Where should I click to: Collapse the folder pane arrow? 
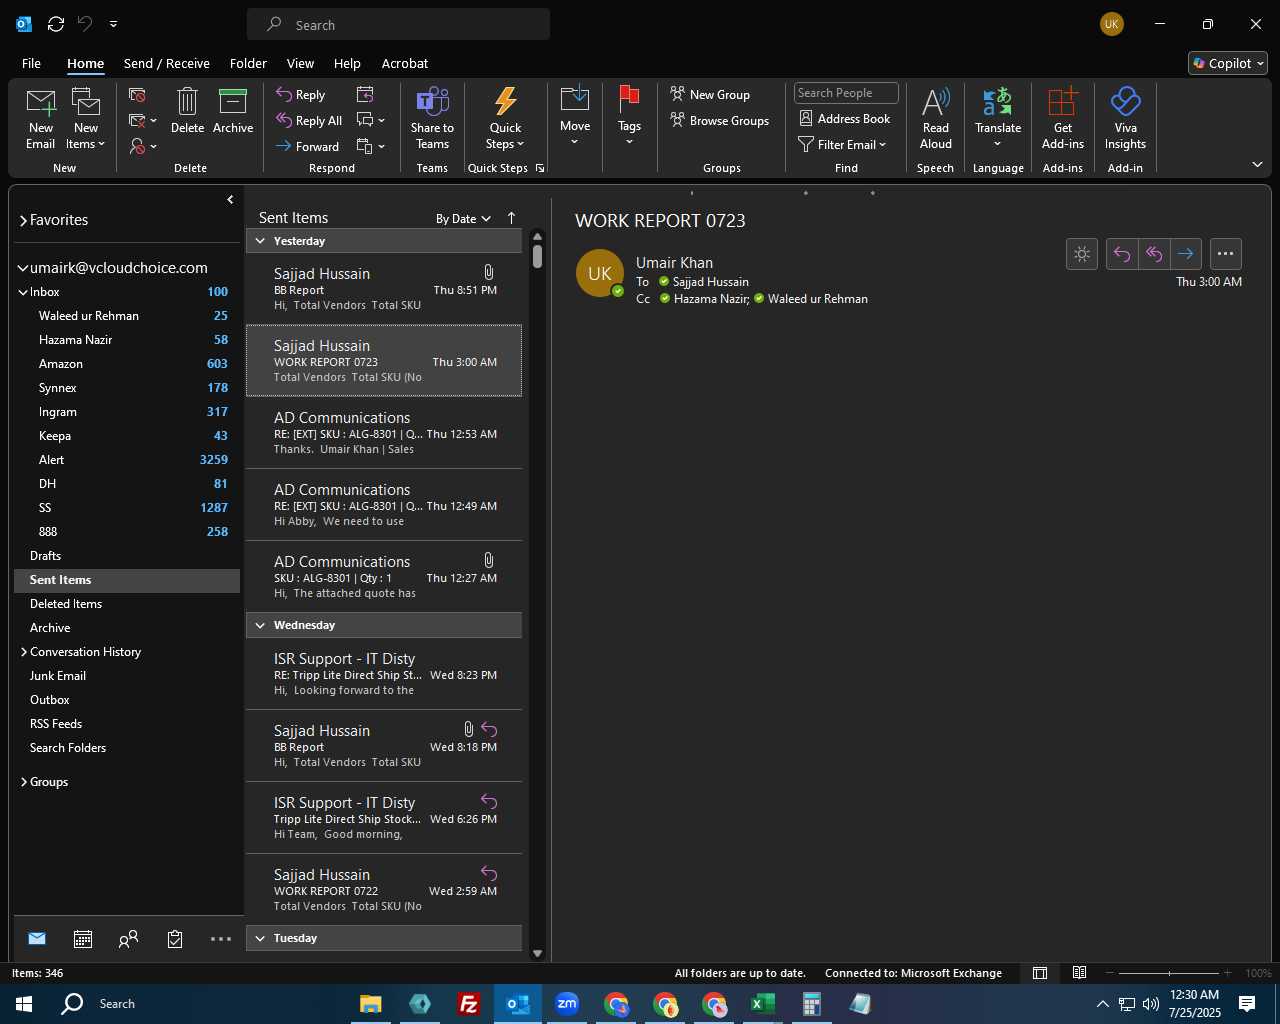(x=230, y=200)
